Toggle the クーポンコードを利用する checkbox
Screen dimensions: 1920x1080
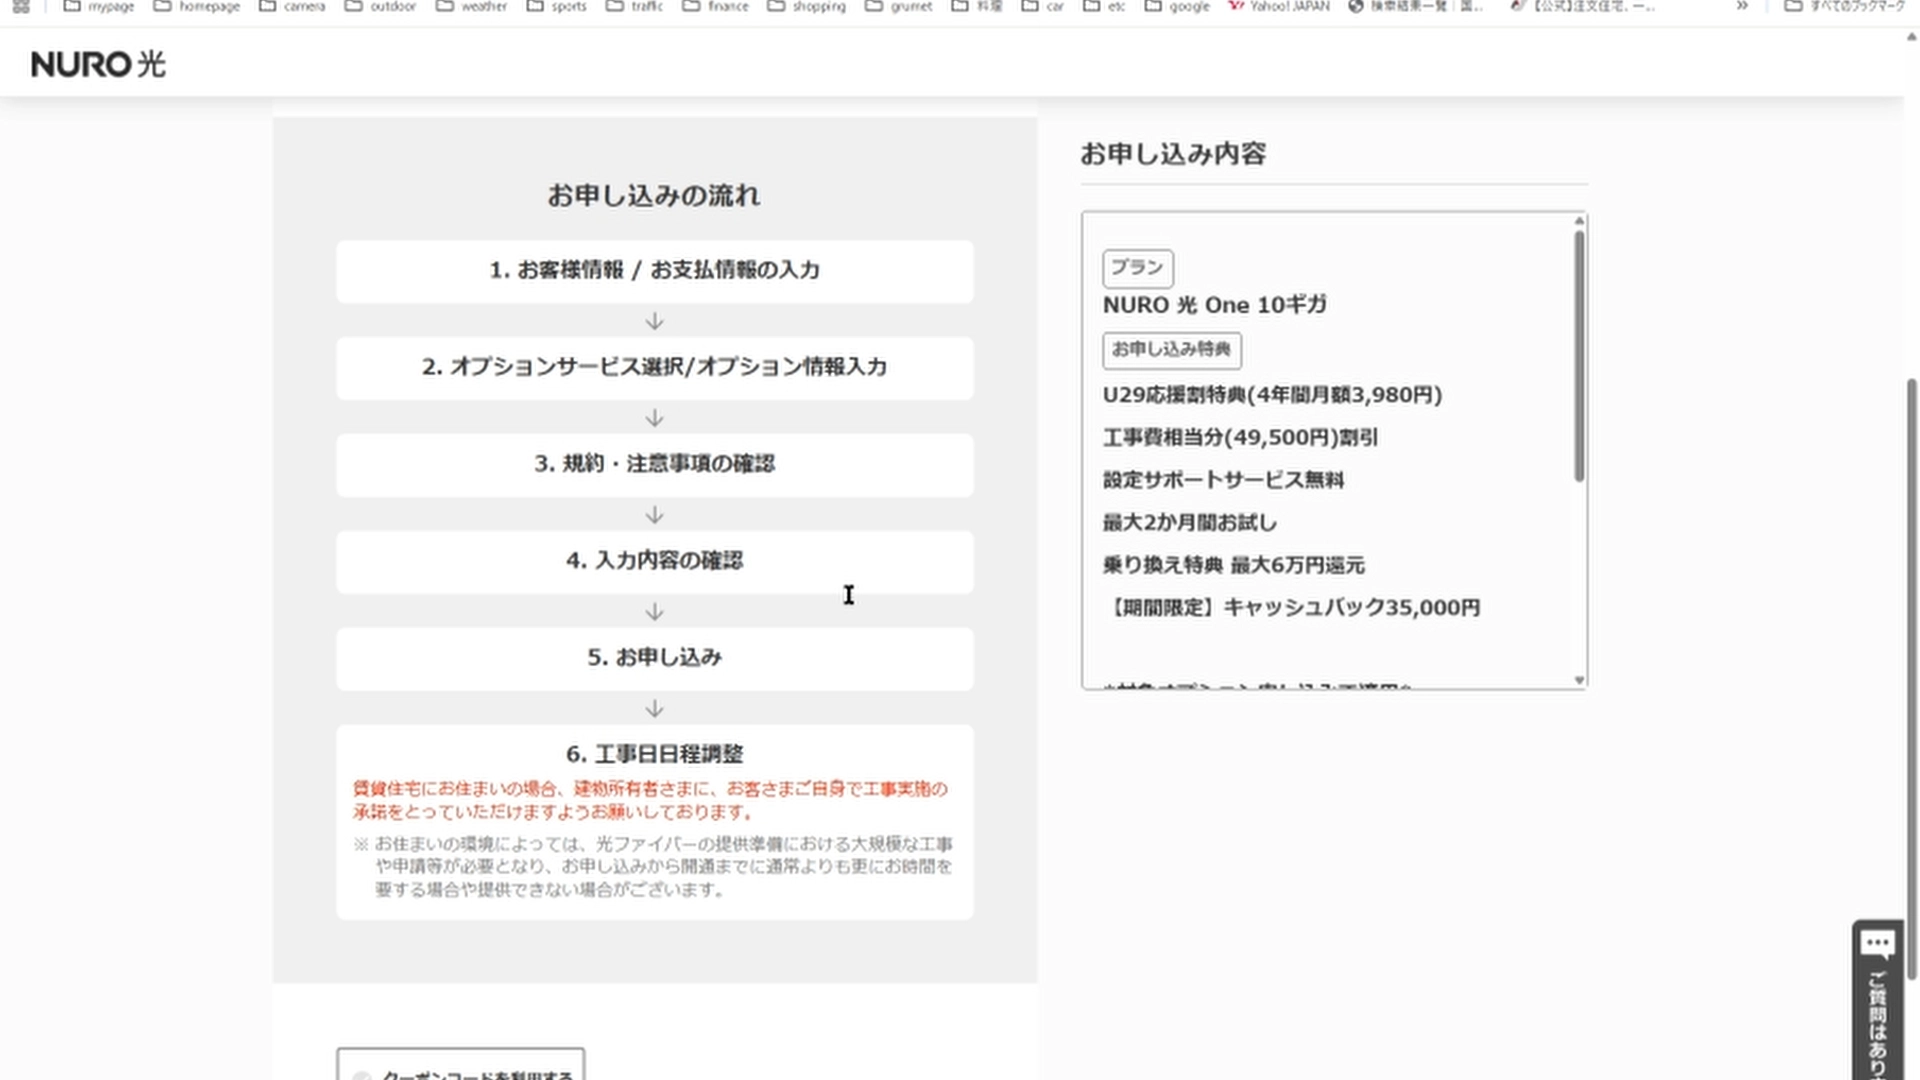362,1075
